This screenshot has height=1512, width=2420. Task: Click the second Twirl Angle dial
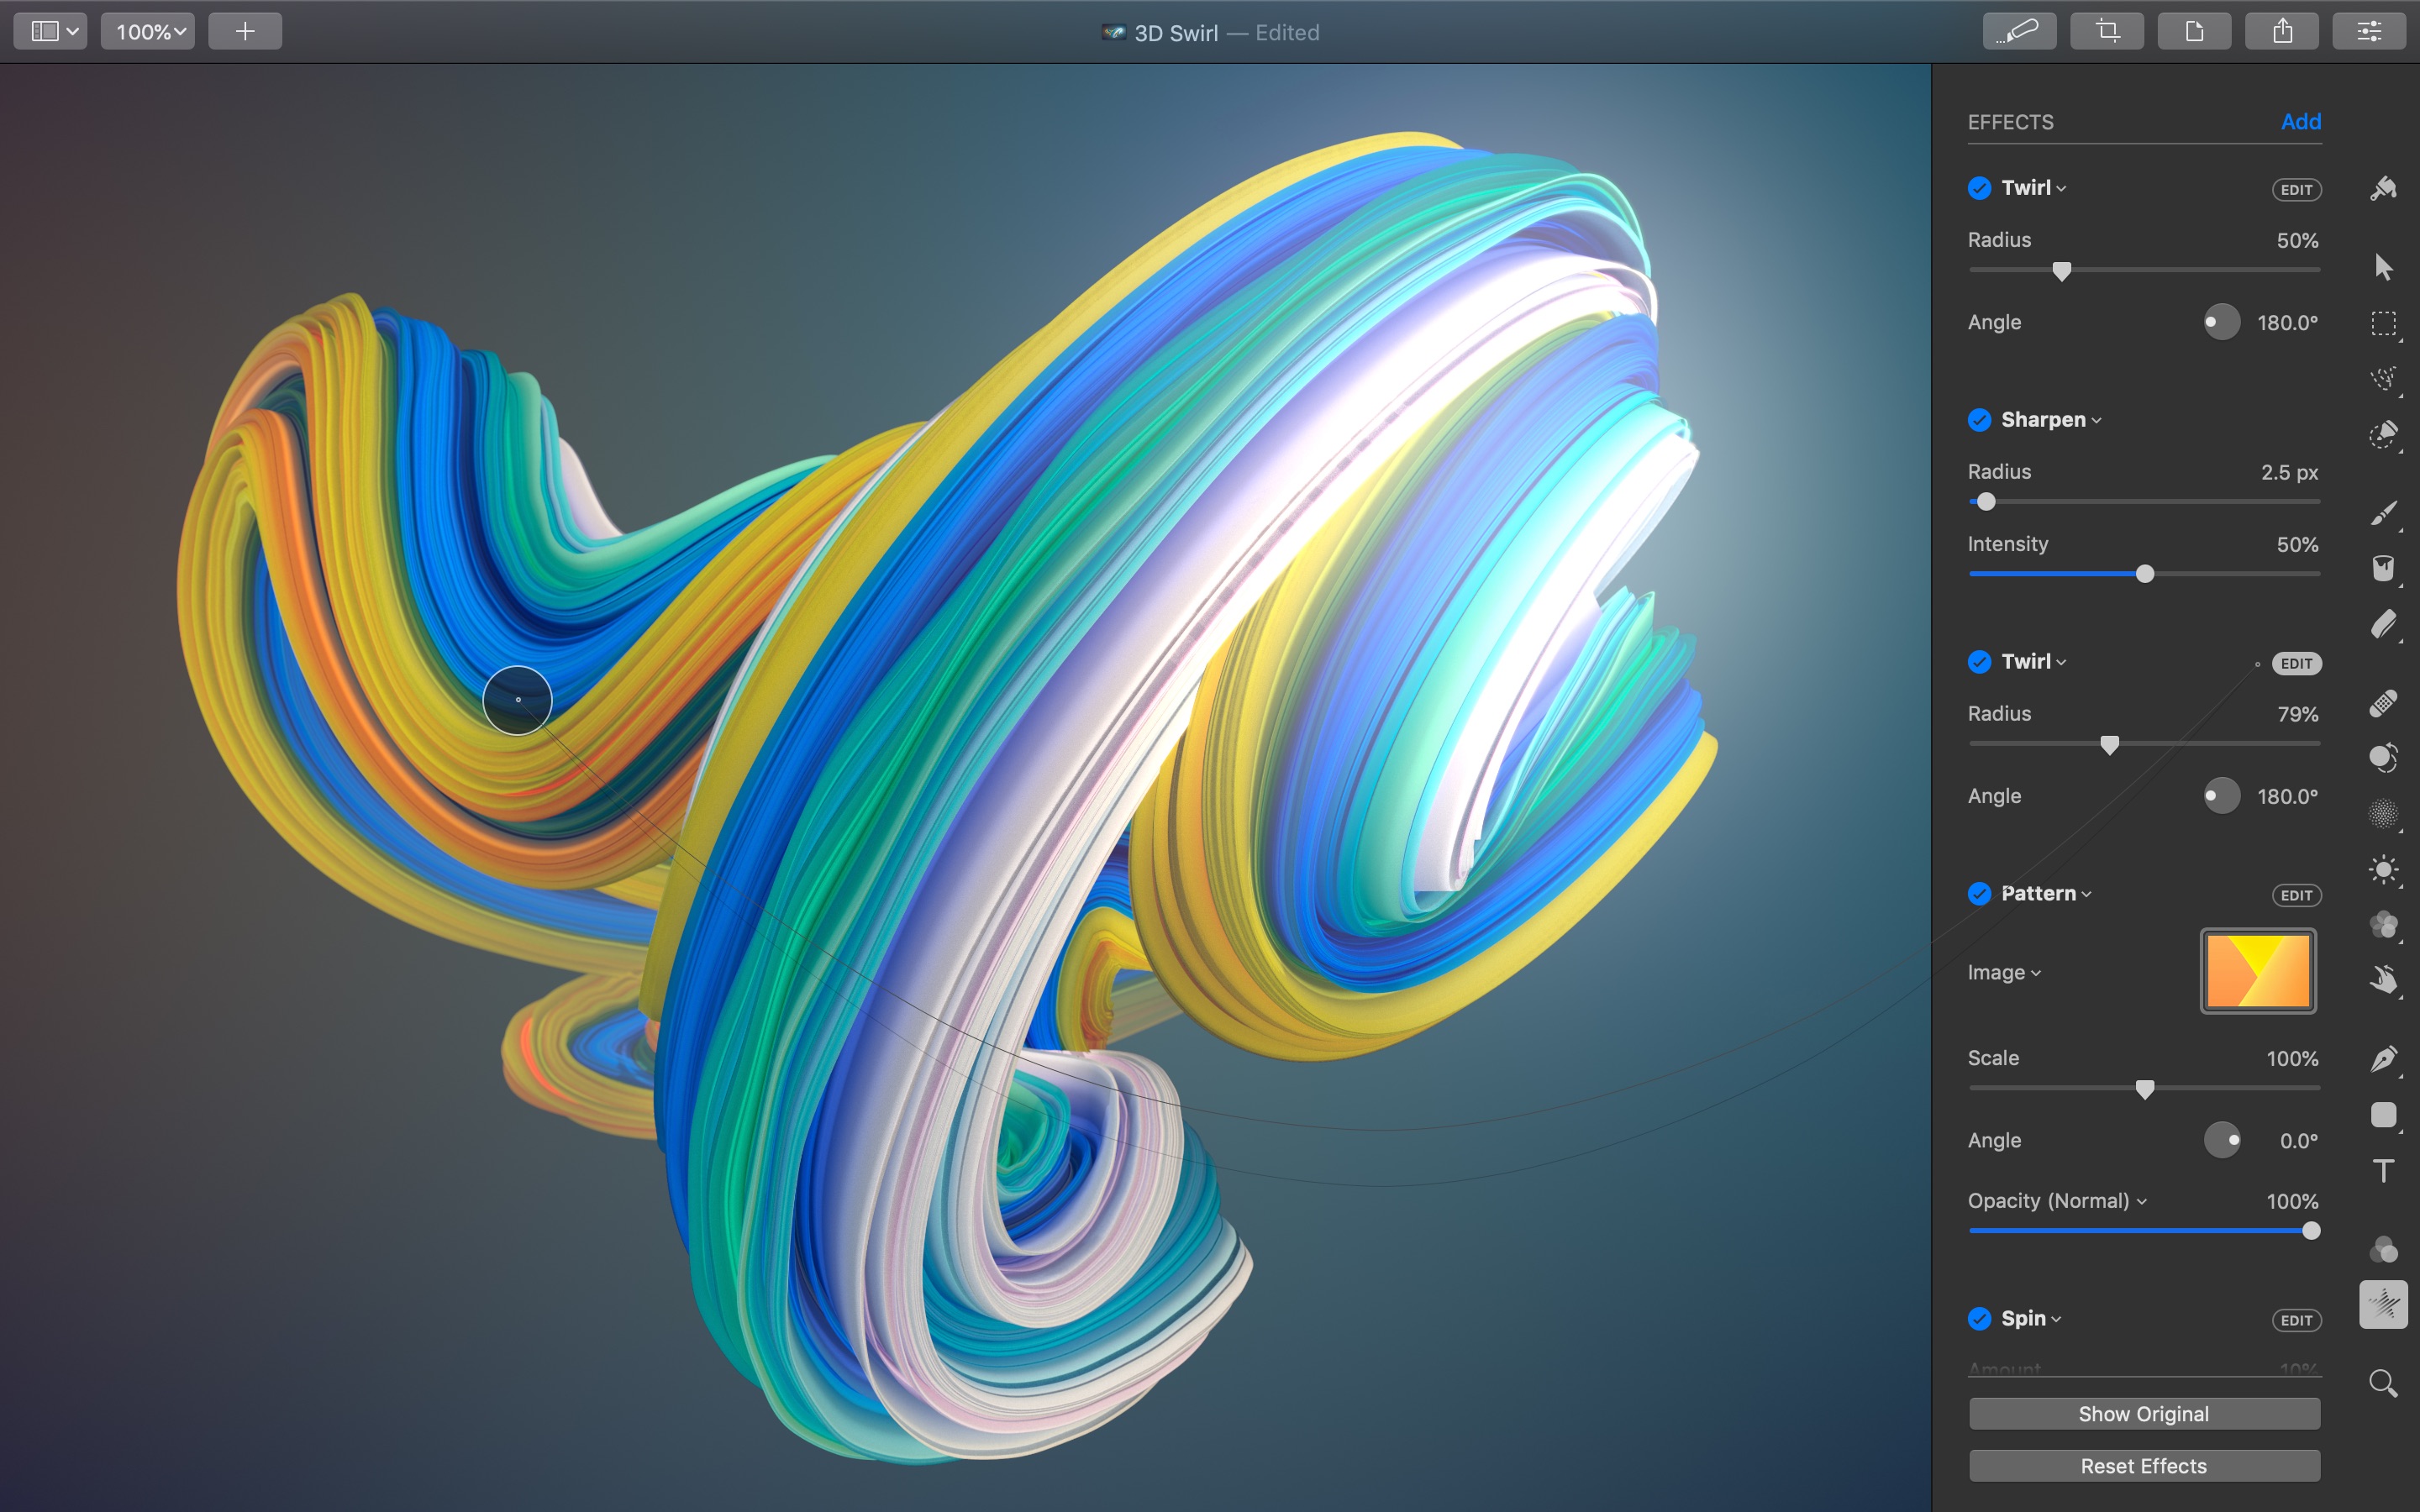click(x=2222, y=796)
